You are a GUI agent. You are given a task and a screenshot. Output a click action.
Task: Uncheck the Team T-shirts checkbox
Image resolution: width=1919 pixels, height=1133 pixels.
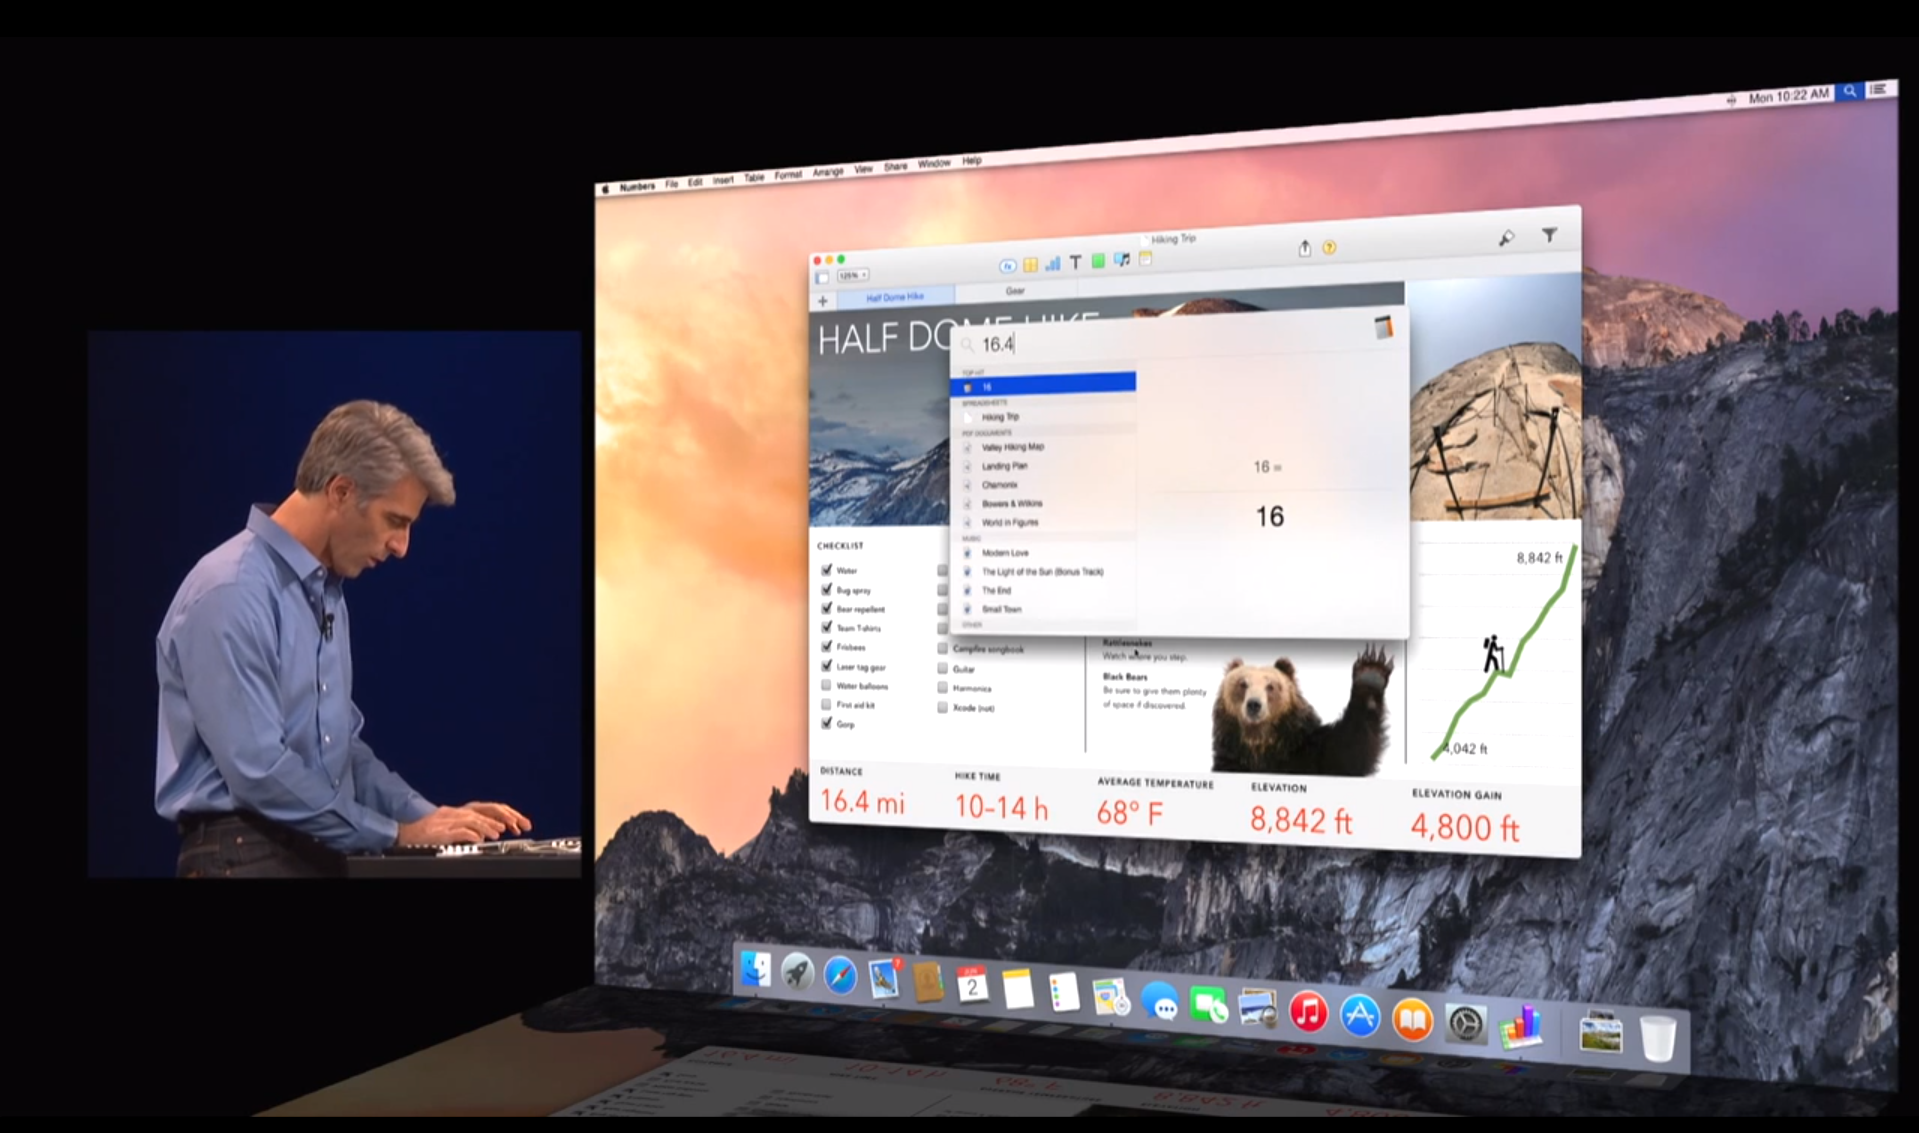(827, 627)
